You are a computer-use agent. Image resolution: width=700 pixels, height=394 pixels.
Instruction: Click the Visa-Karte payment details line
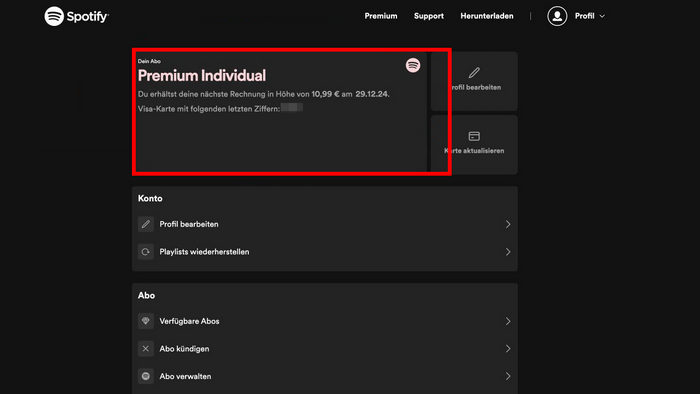click(x=220, y=108)
